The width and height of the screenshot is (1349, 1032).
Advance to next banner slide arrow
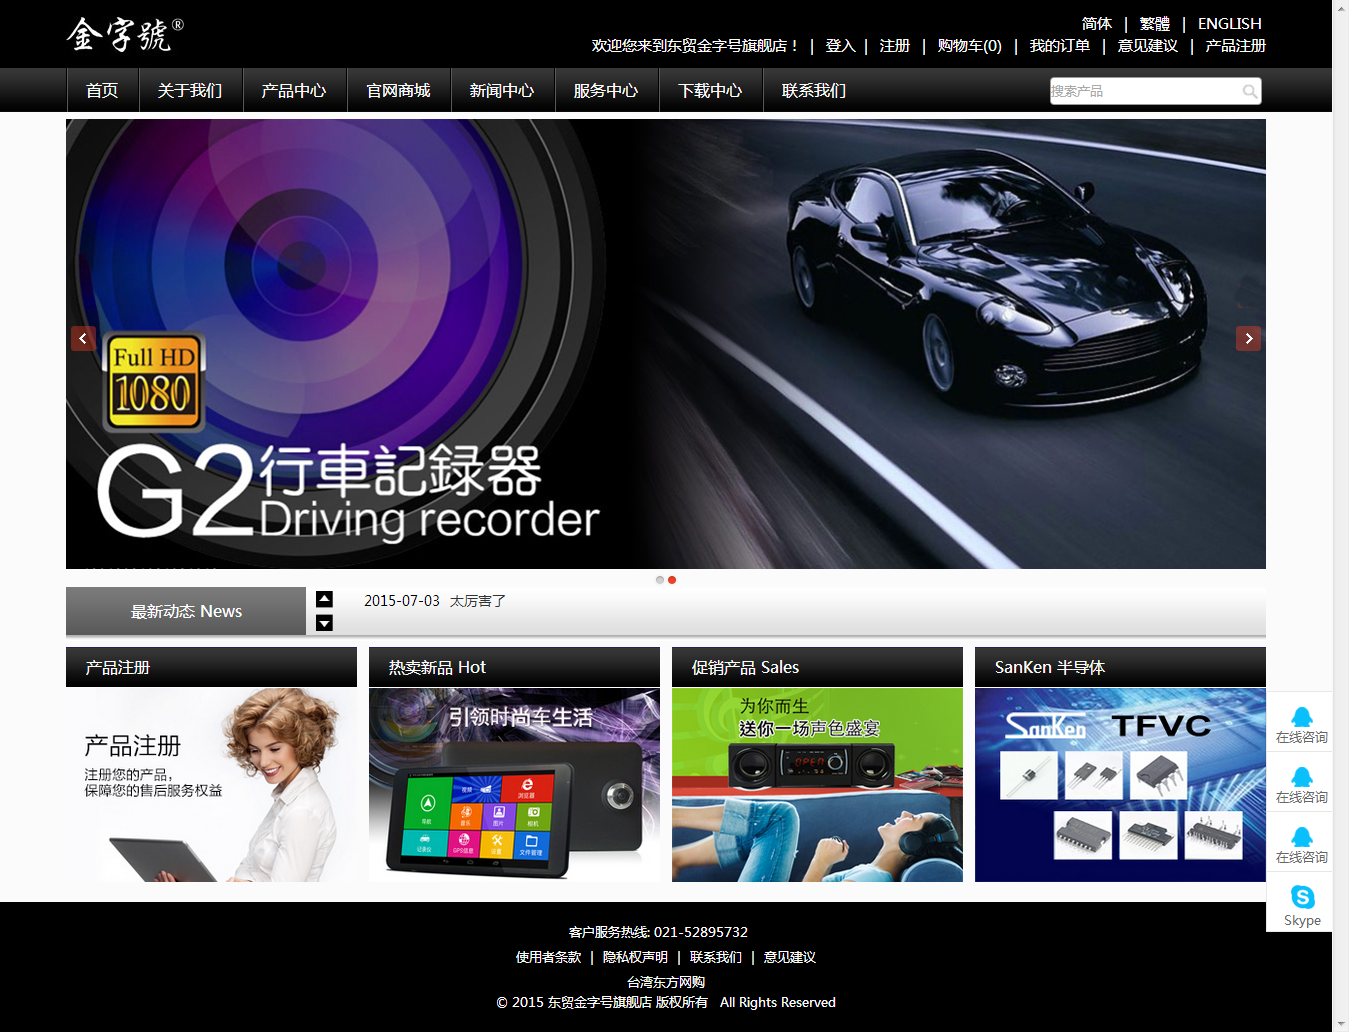pyautogui.click(x=1247, y=339)
